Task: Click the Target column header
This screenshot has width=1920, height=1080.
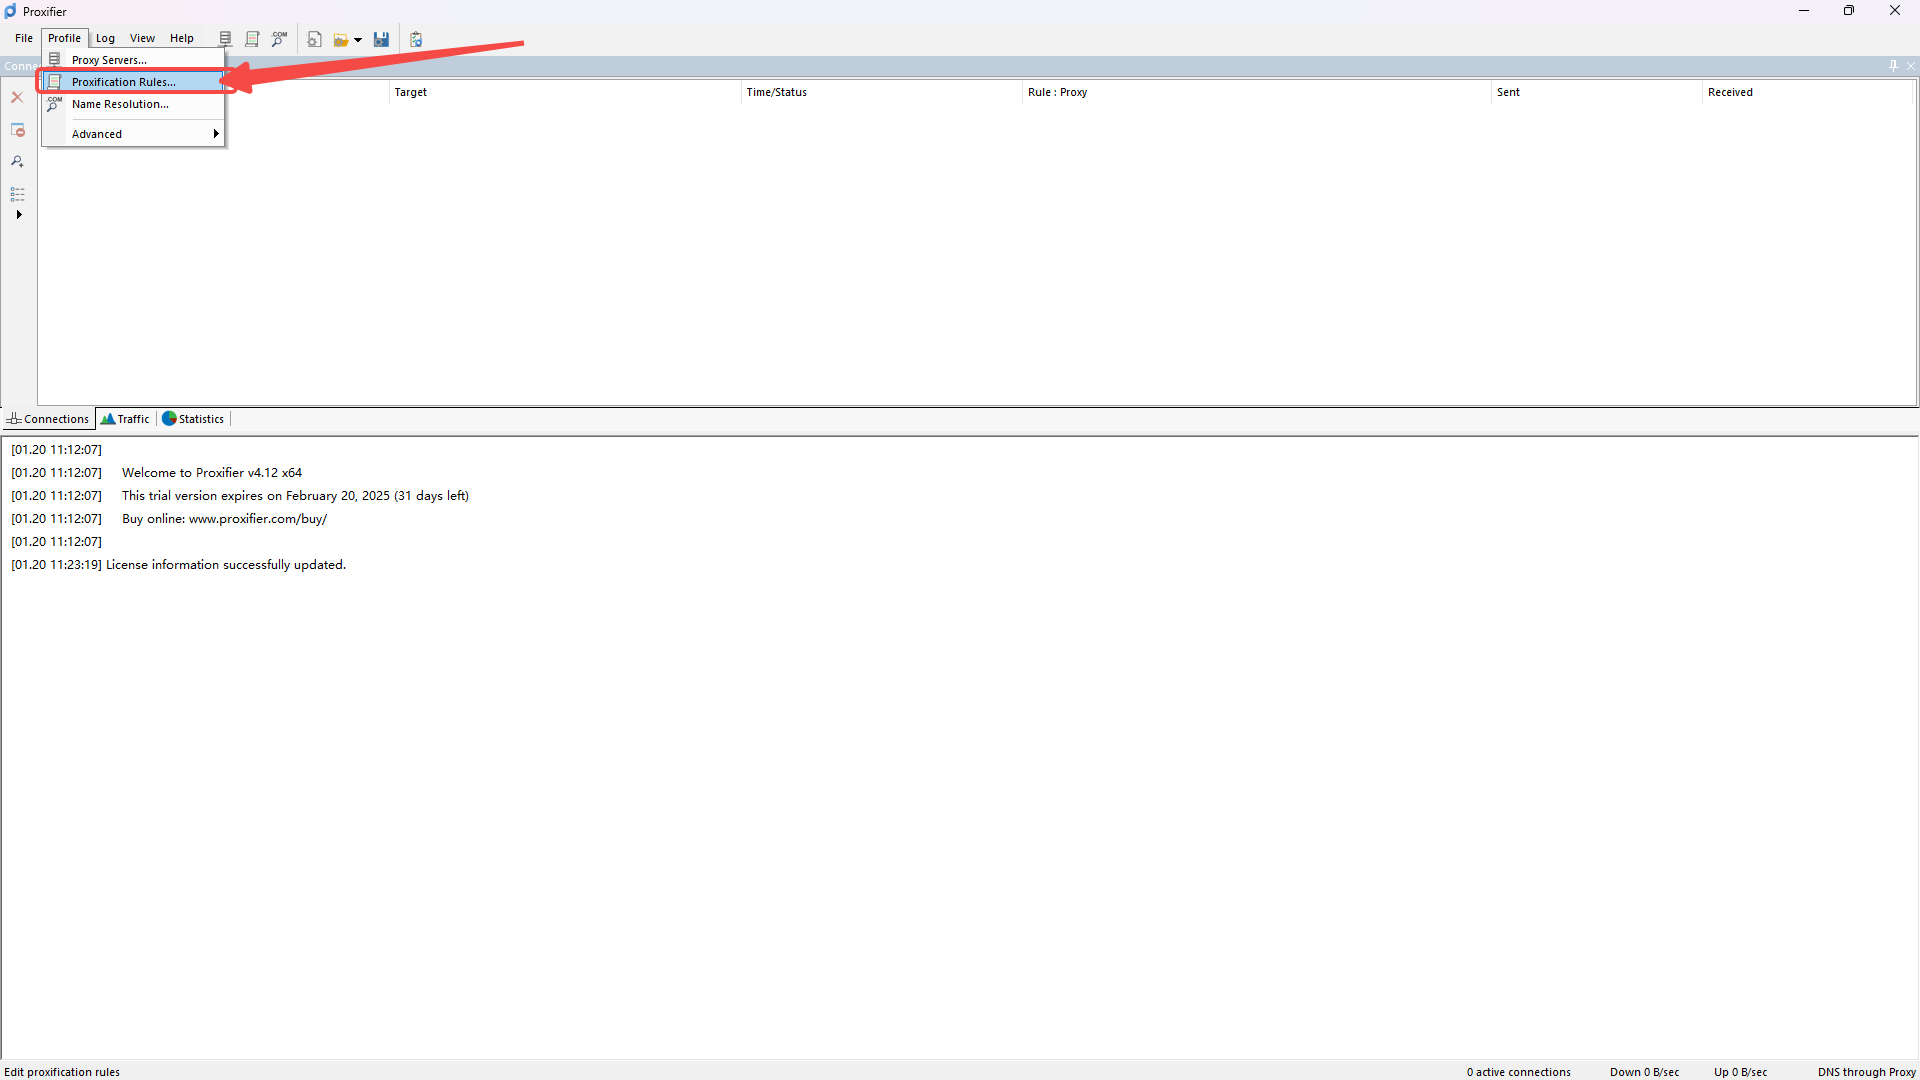Action: 565,92
